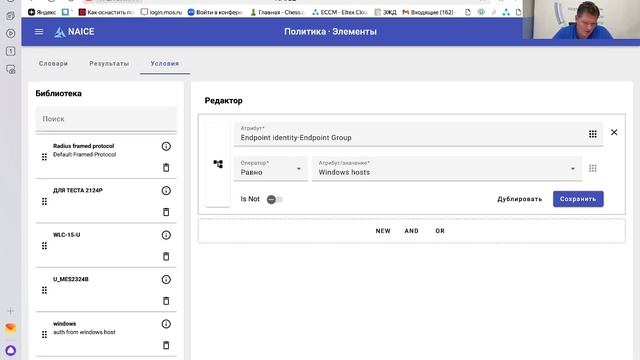Open the ECCM - Eltex Cloud bookmark
This screenshot has height=360, width=640.
(339, 12)
